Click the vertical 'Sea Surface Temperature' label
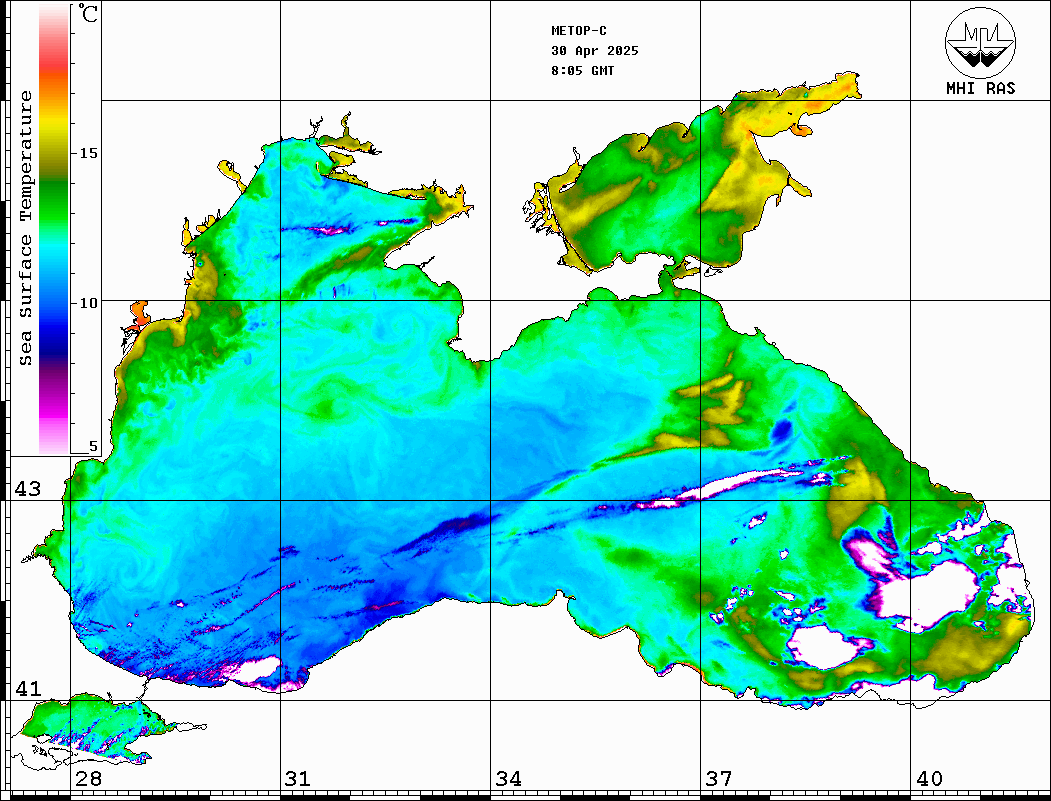 (x=25, y=228)
